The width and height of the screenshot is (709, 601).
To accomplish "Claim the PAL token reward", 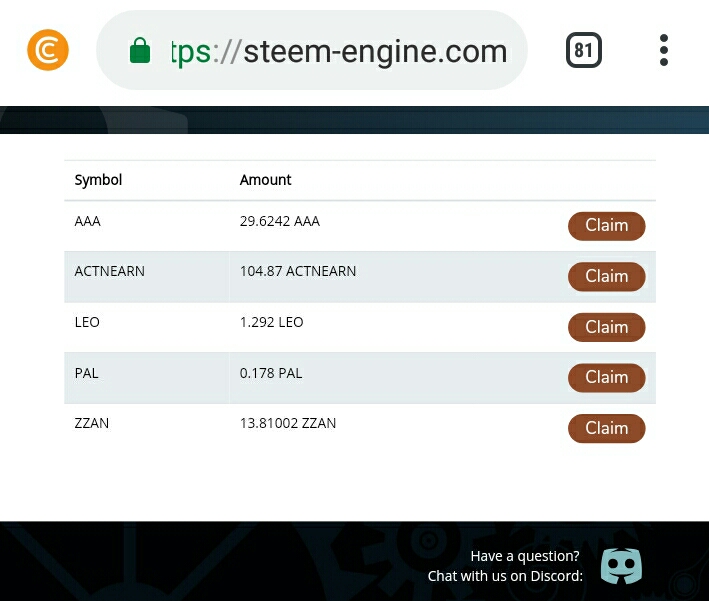I will (606, 378).
